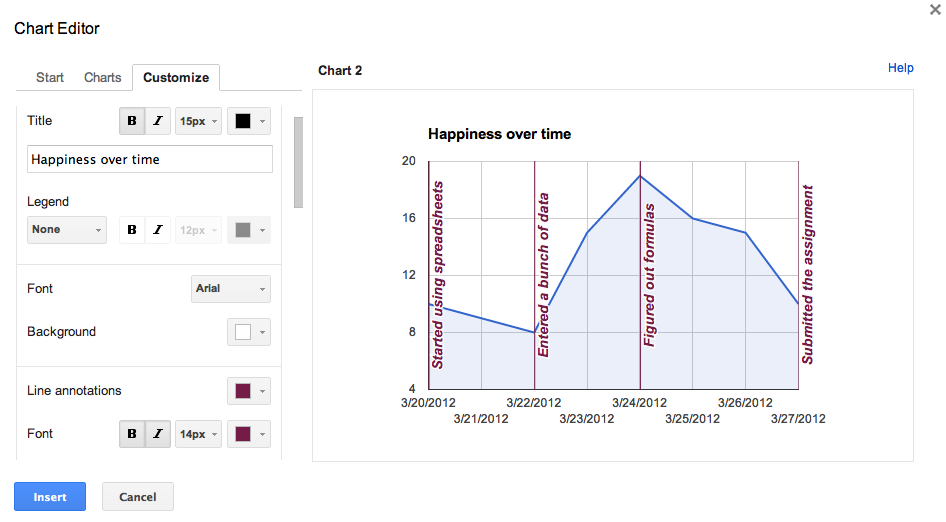Screen dimensions: 946x522
Task: Open the title font size dropdown
Action: [x=197, y=121]
